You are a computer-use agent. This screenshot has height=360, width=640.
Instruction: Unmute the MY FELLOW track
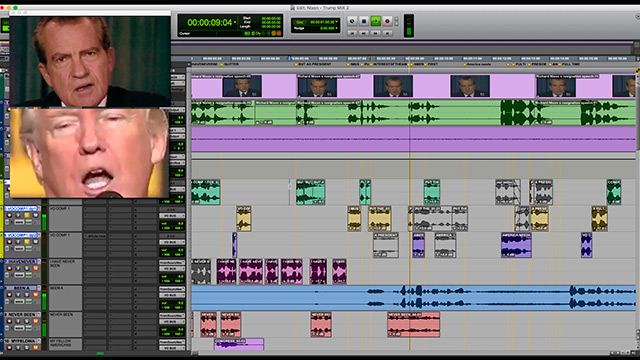[x=36, y=348]
